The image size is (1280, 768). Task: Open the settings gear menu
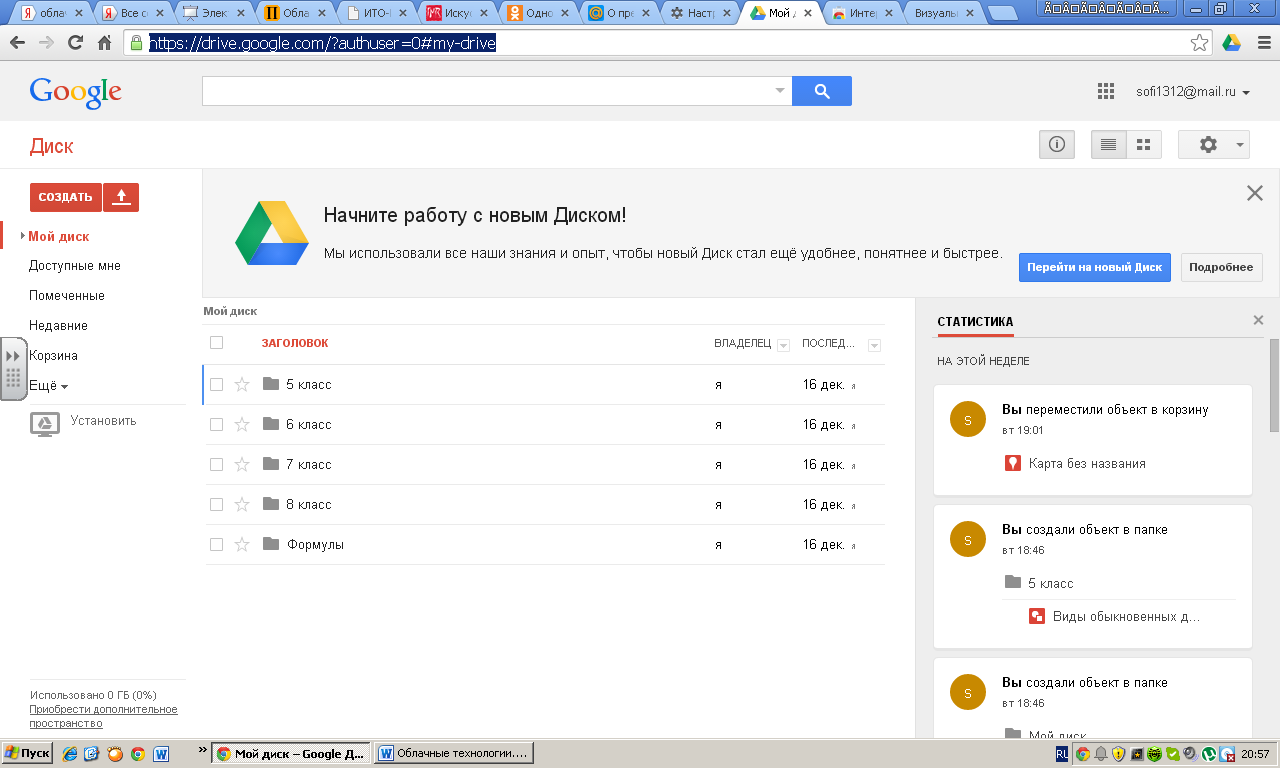[x=1214, y=145]
